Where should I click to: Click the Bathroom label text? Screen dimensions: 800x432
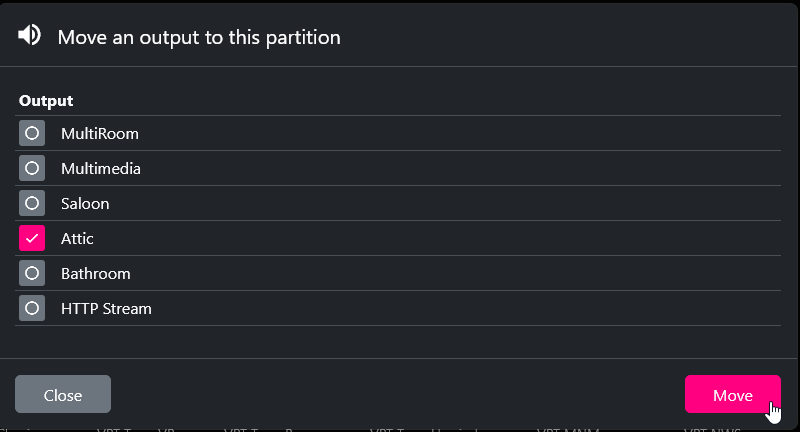[96, 273]
